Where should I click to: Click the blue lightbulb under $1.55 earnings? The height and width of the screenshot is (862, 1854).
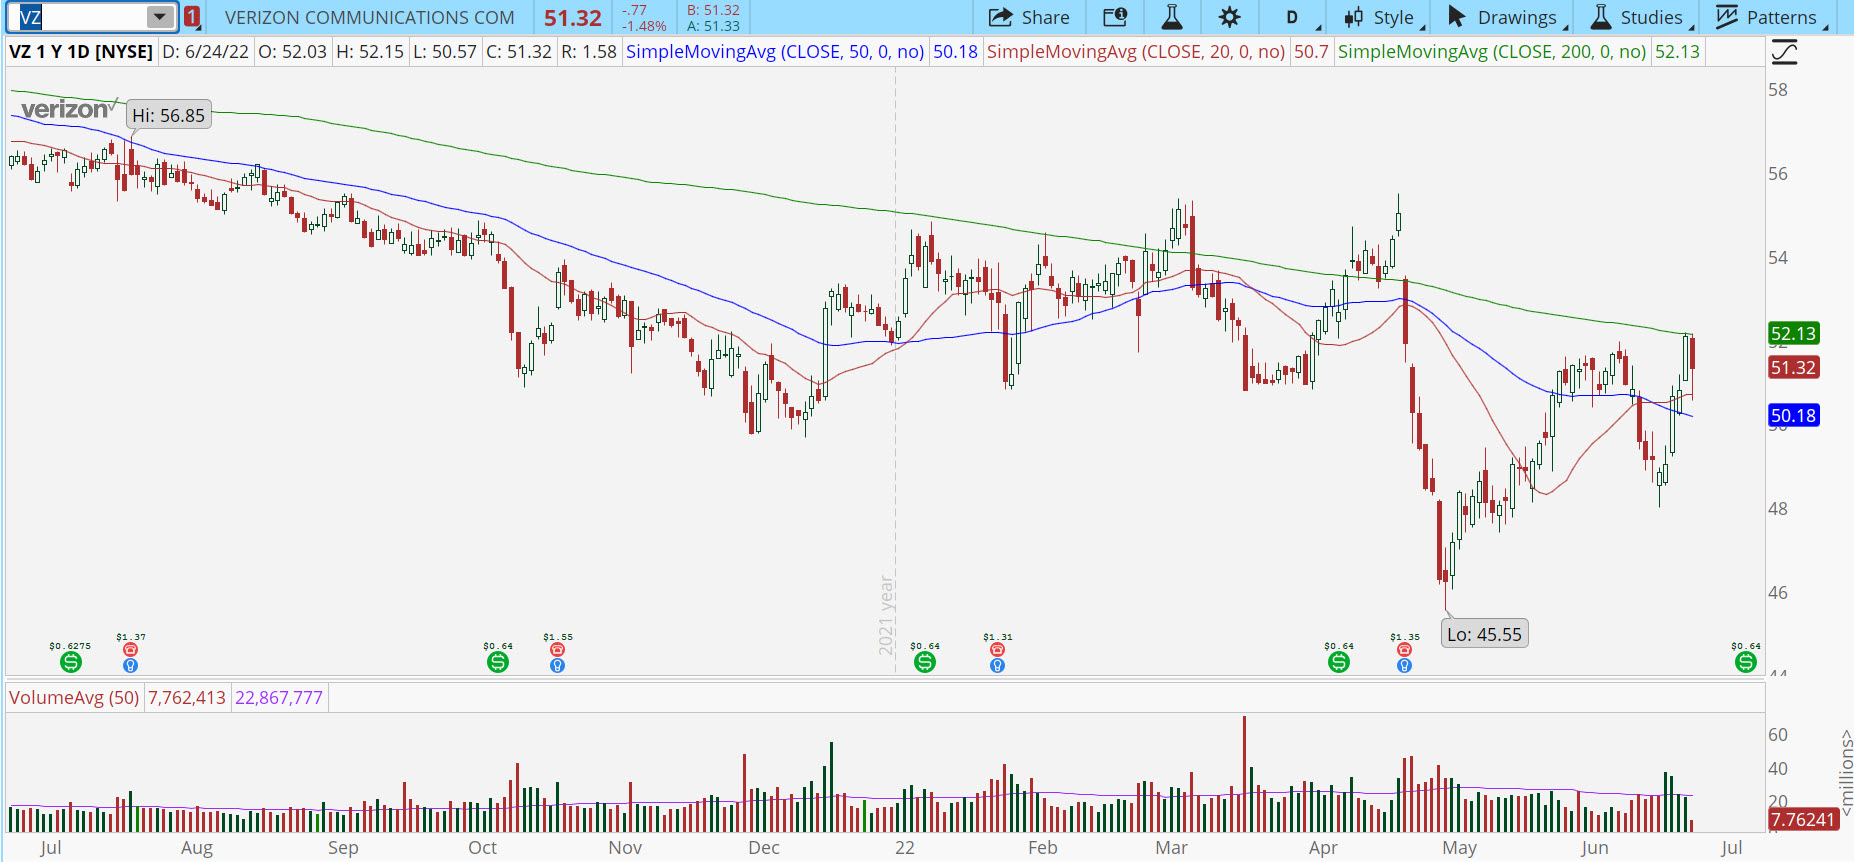tap(558, 665)
